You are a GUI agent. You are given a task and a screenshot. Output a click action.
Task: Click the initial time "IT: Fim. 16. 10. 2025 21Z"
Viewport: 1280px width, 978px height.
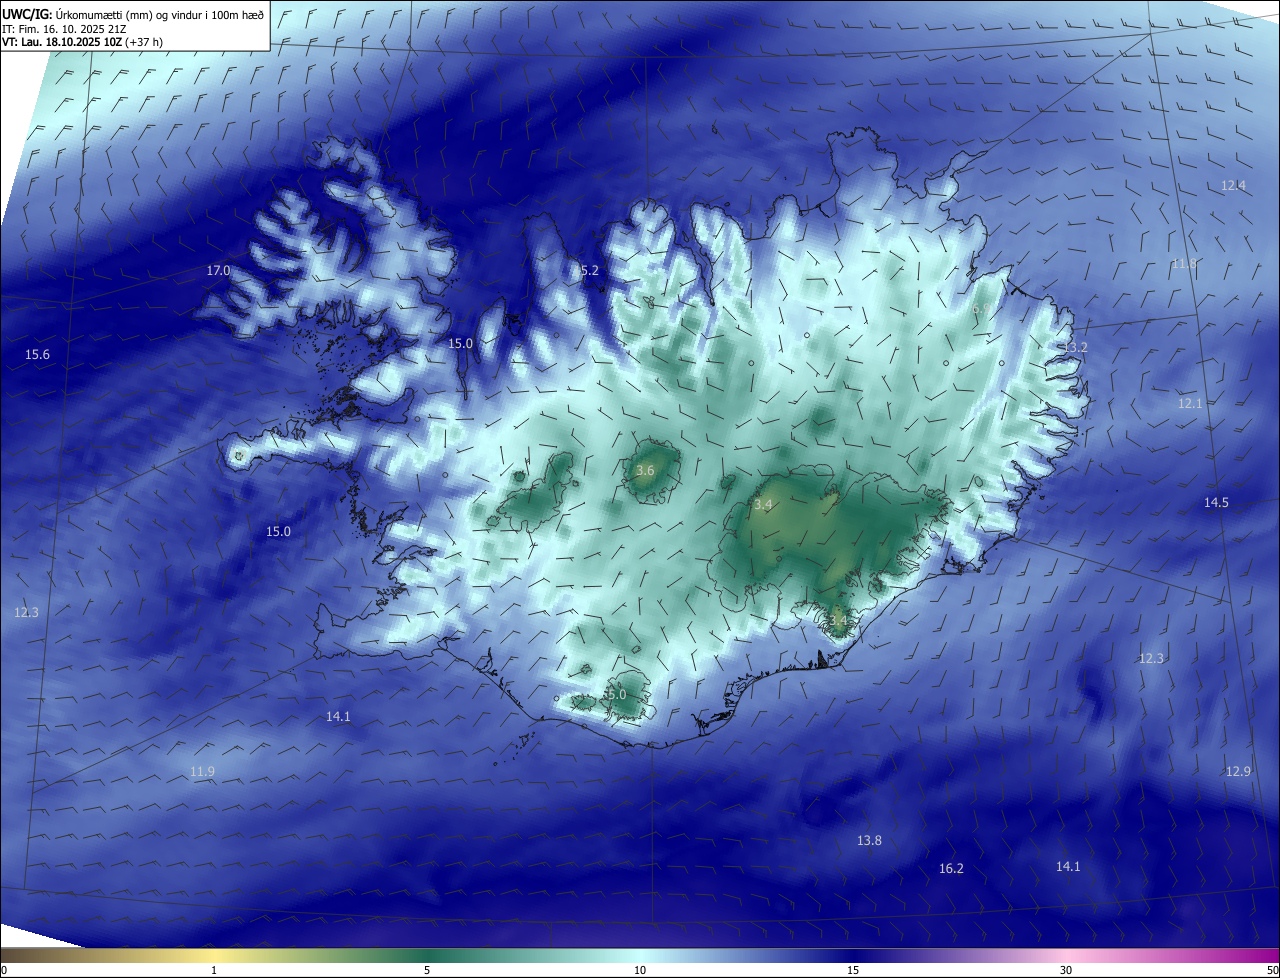click(64, 28)
